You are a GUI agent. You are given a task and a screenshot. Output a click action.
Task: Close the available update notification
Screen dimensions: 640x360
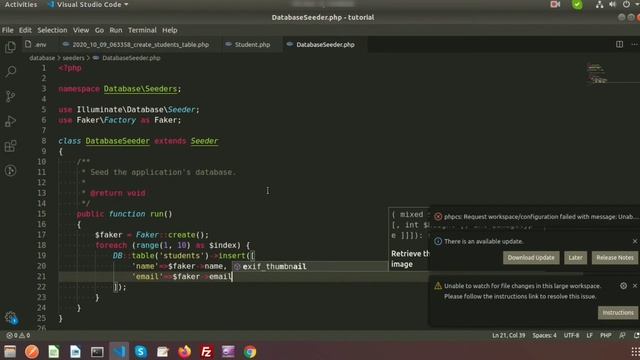[635, 241]
